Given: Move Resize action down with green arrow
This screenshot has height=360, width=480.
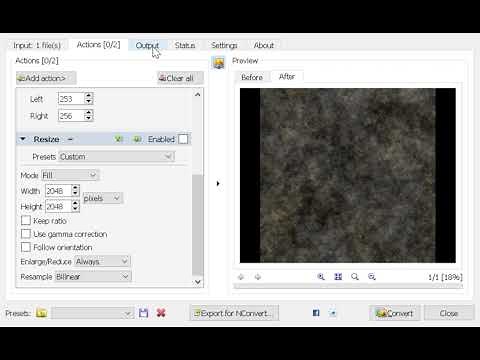Looking at the screenshot, I should pos(137,139).
